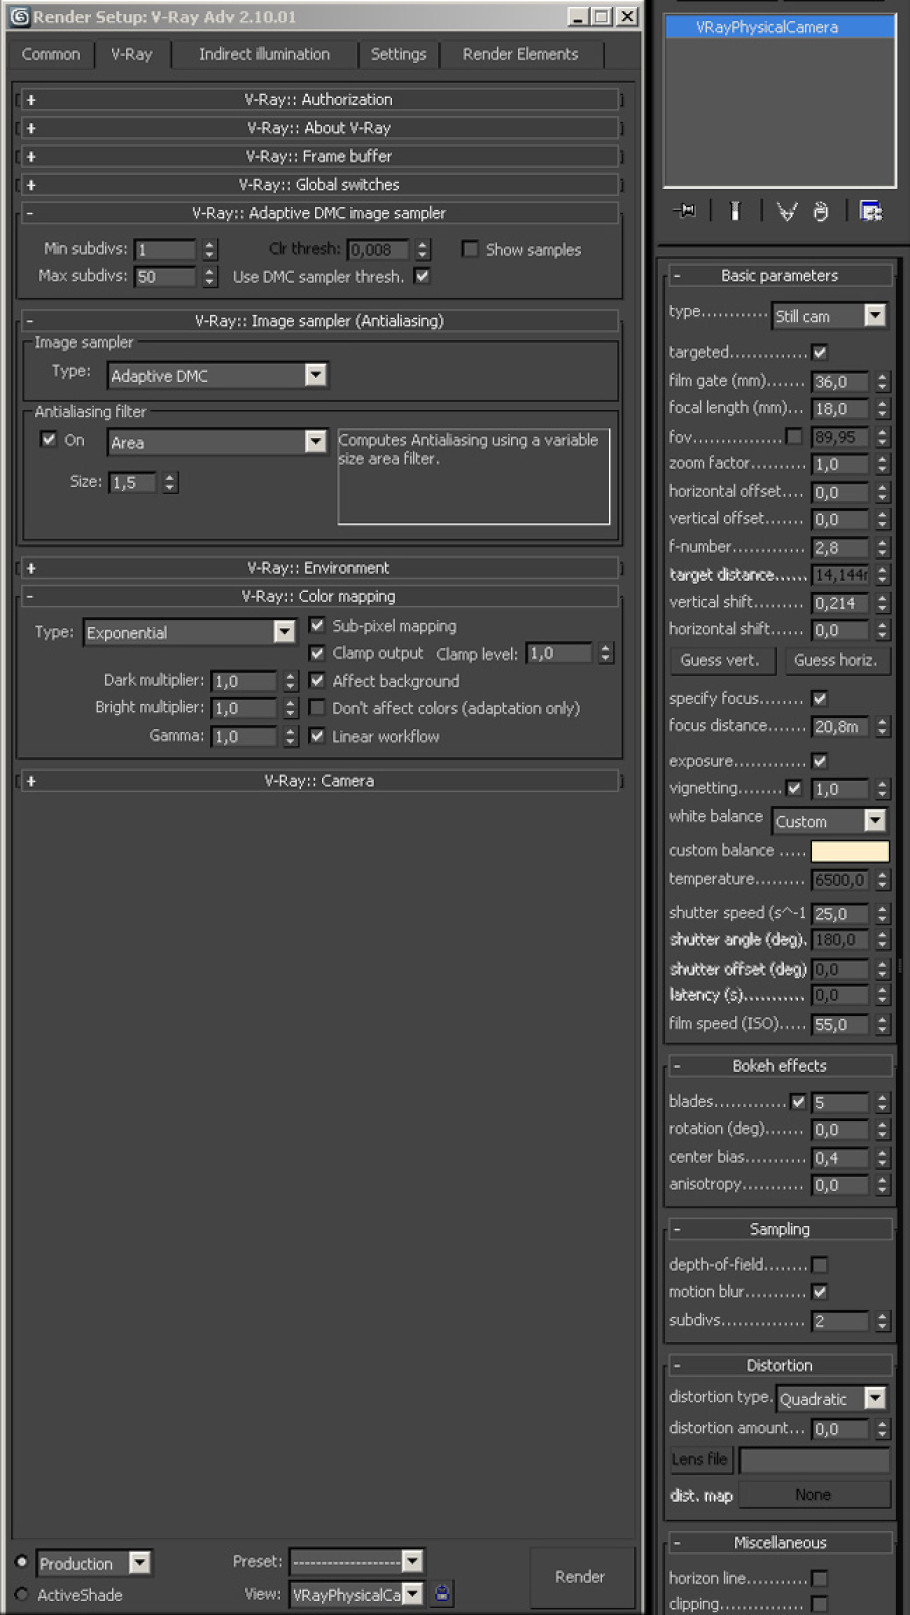The height and width of the screenshot is (1615, 910).
Task: Switch to Settings tab
Action: pyautogui.click(x=398, y=54)
